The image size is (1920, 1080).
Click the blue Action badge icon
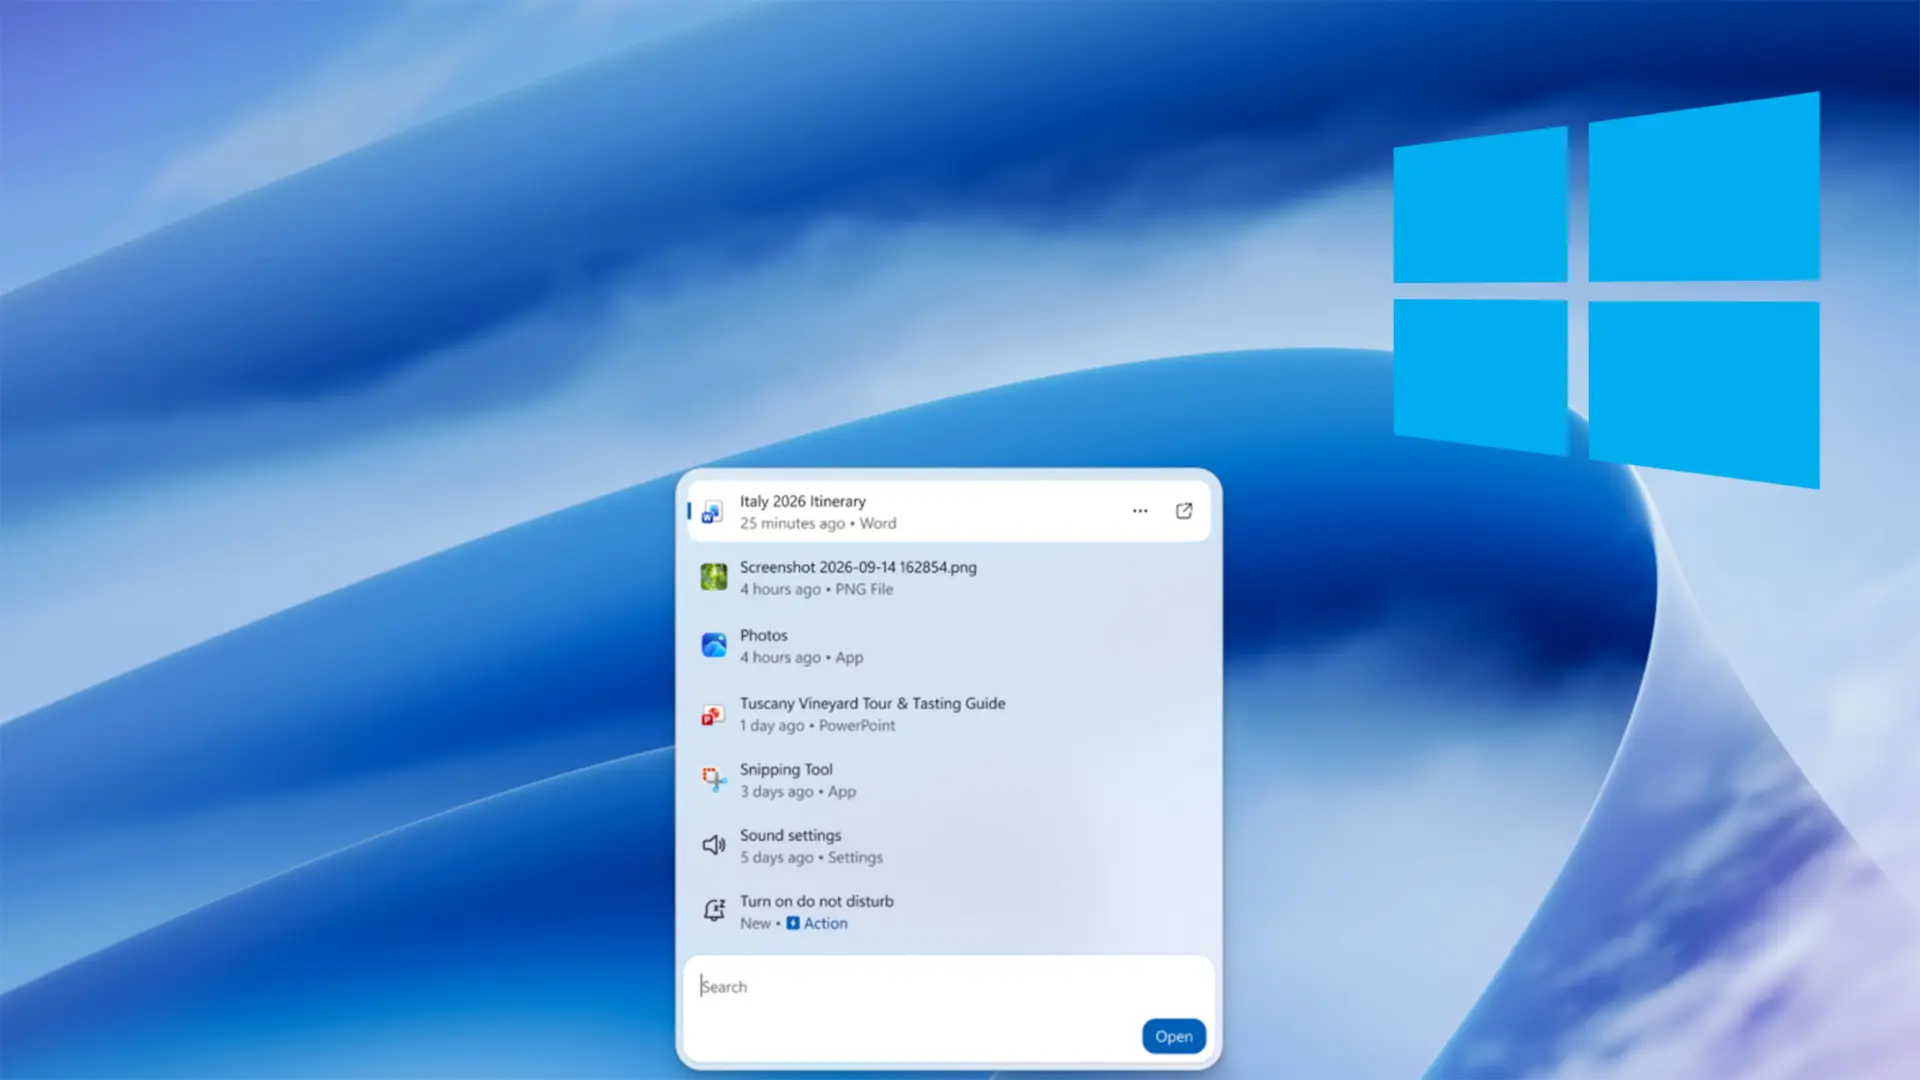[x=793, y=923]
